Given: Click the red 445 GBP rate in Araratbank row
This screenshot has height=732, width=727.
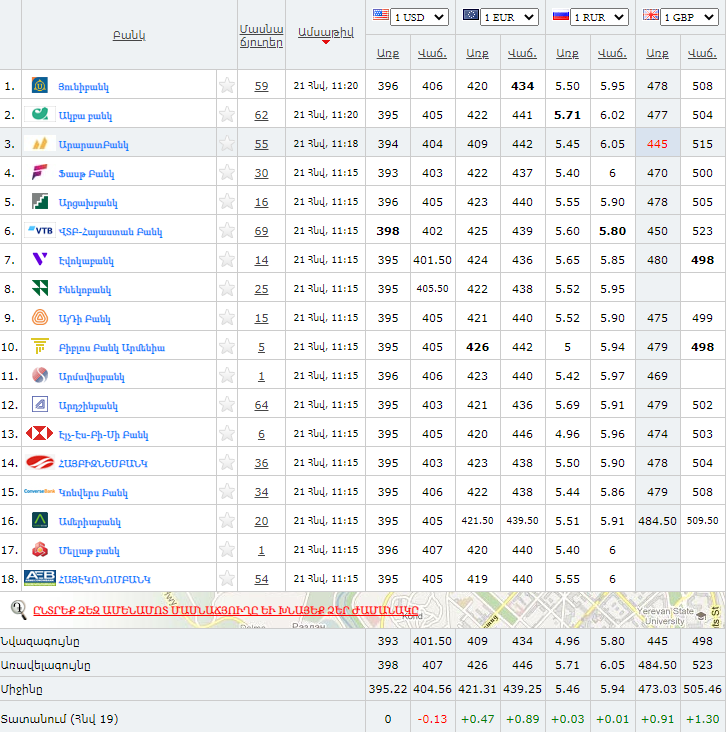Looking at the screenshot, I should (657, 144).
